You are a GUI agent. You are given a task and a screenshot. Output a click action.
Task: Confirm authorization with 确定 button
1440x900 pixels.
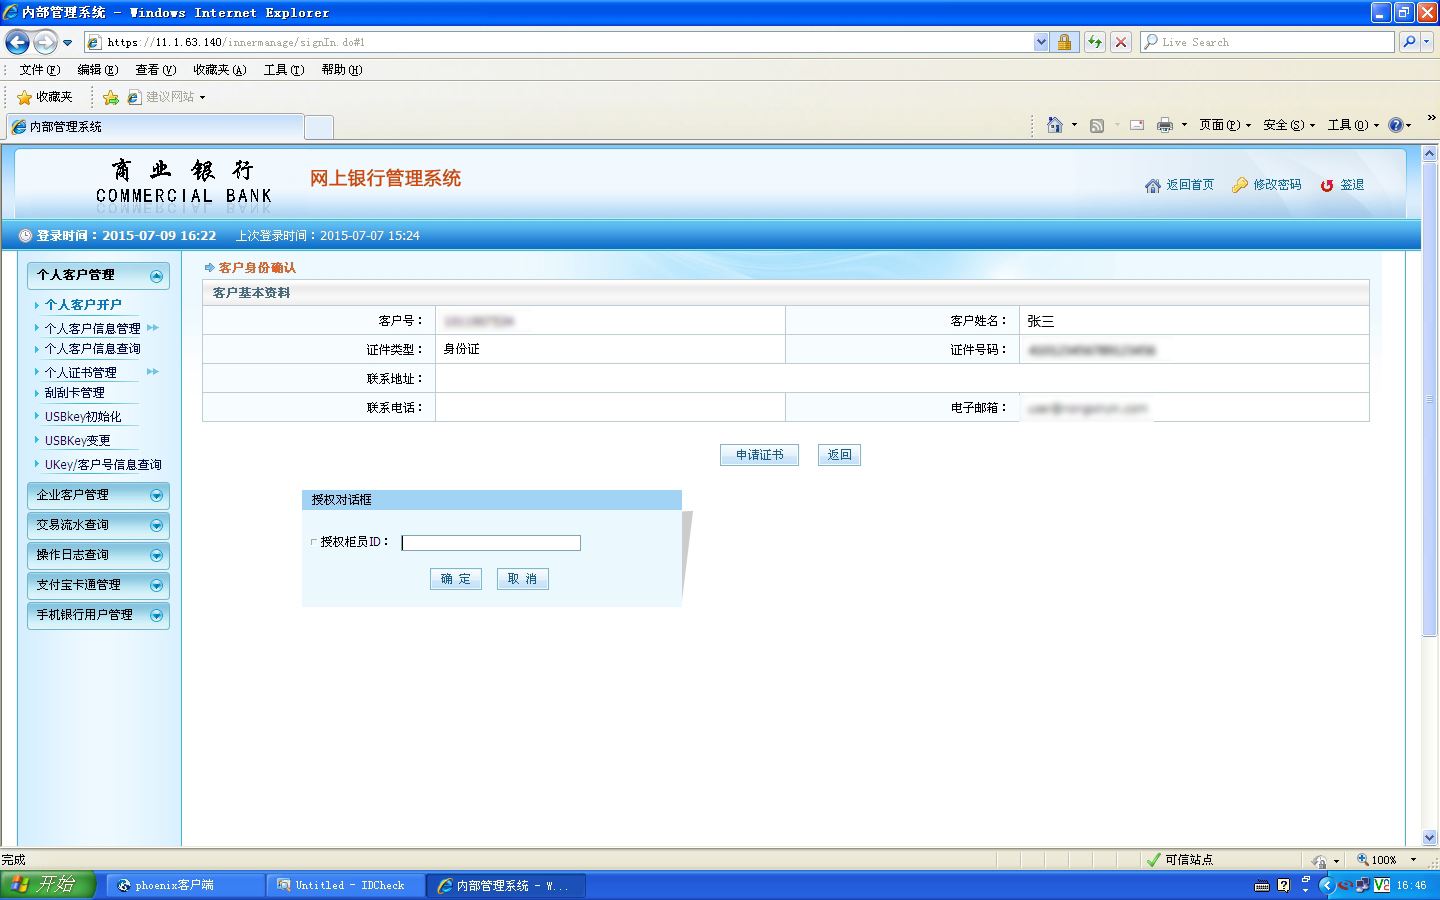click(x=456, y=579)
